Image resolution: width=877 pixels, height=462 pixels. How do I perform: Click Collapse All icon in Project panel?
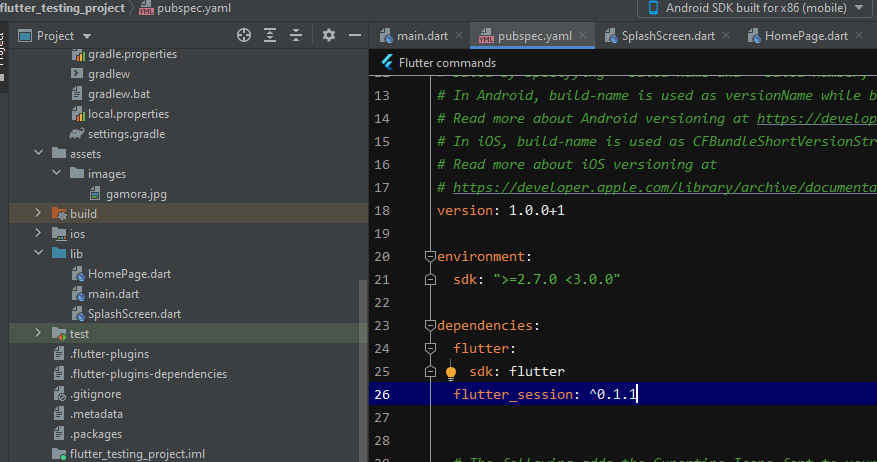[x=296, y=35]
